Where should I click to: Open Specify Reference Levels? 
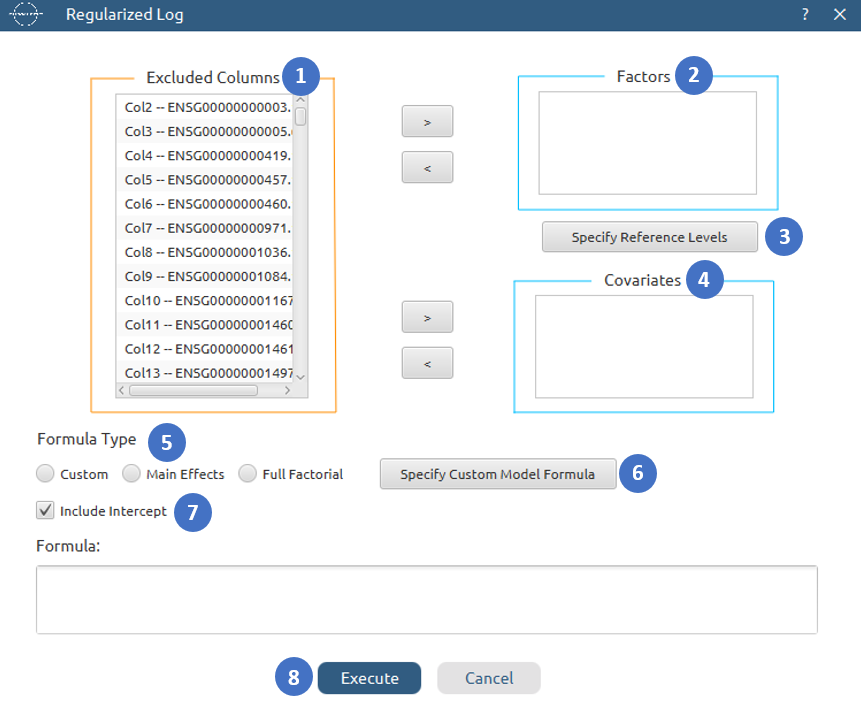(x=650, y=237)
